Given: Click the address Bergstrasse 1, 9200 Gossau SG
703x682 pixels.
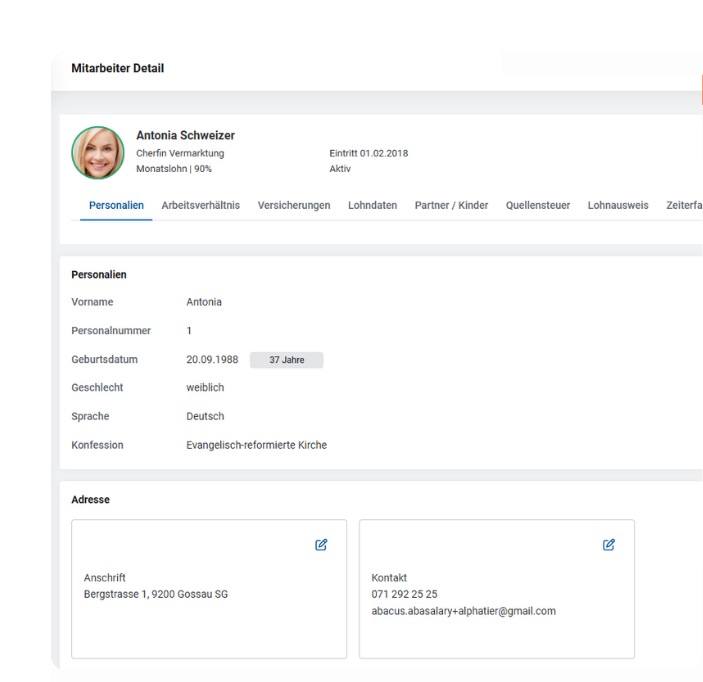Looking at the screenshot, I should click(x=156, y=594).
